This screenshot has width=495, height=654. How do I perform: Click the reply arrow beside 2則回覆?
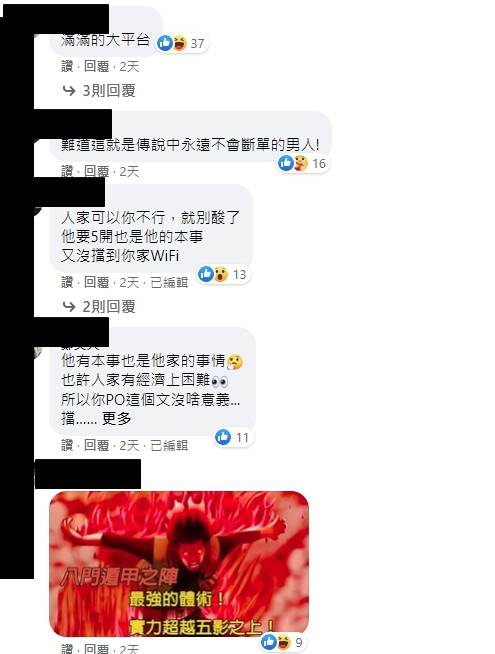(x=68, y=307)
